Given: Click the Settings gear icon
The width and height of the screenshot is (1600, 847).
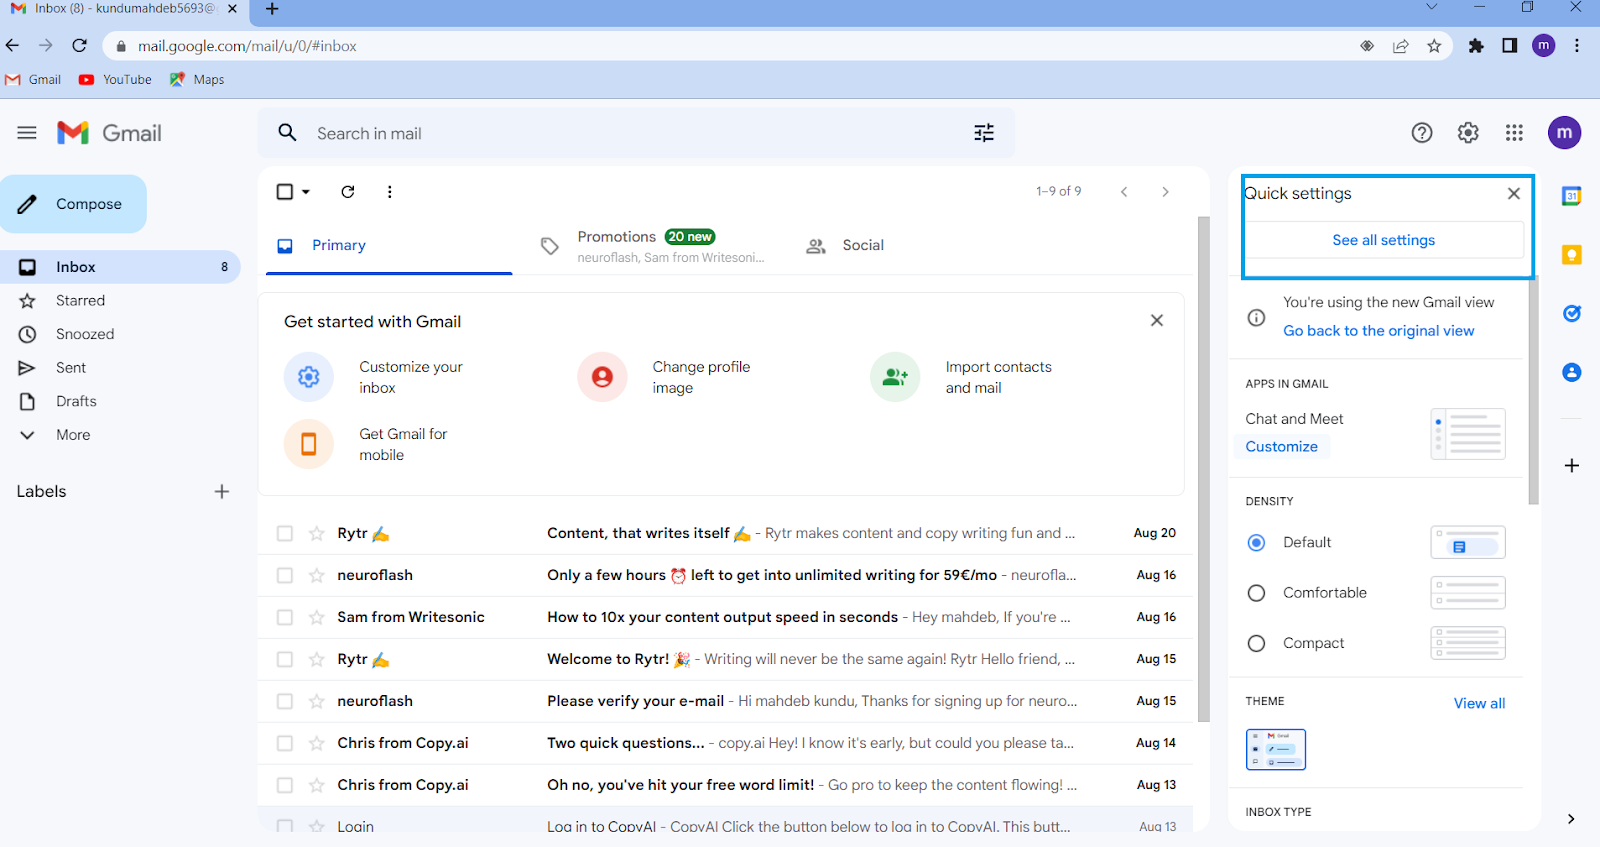Looking at the screenshot, I should point(1468,133).
